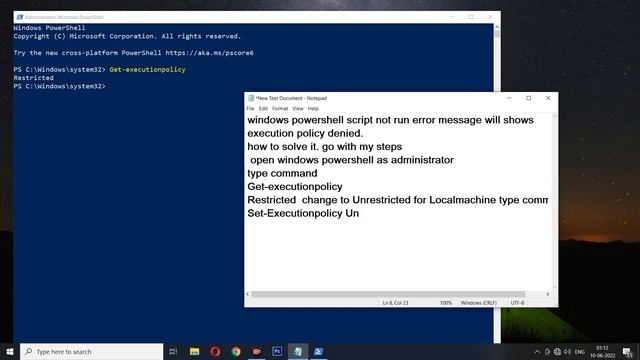640x360 pixels.
Task: Click the "Set-Executionpolicy Un" line
Action: click(x=303, y=213)
